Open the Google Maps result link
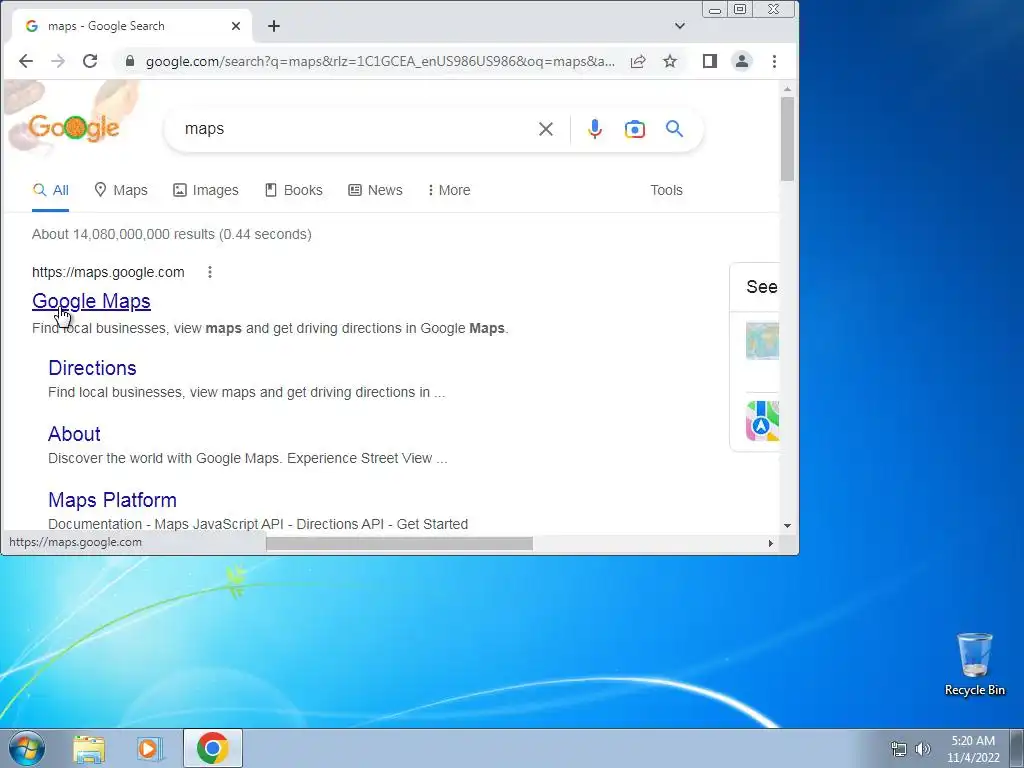This screenshot has height=768, width=1024. click(x=91, y=301)
